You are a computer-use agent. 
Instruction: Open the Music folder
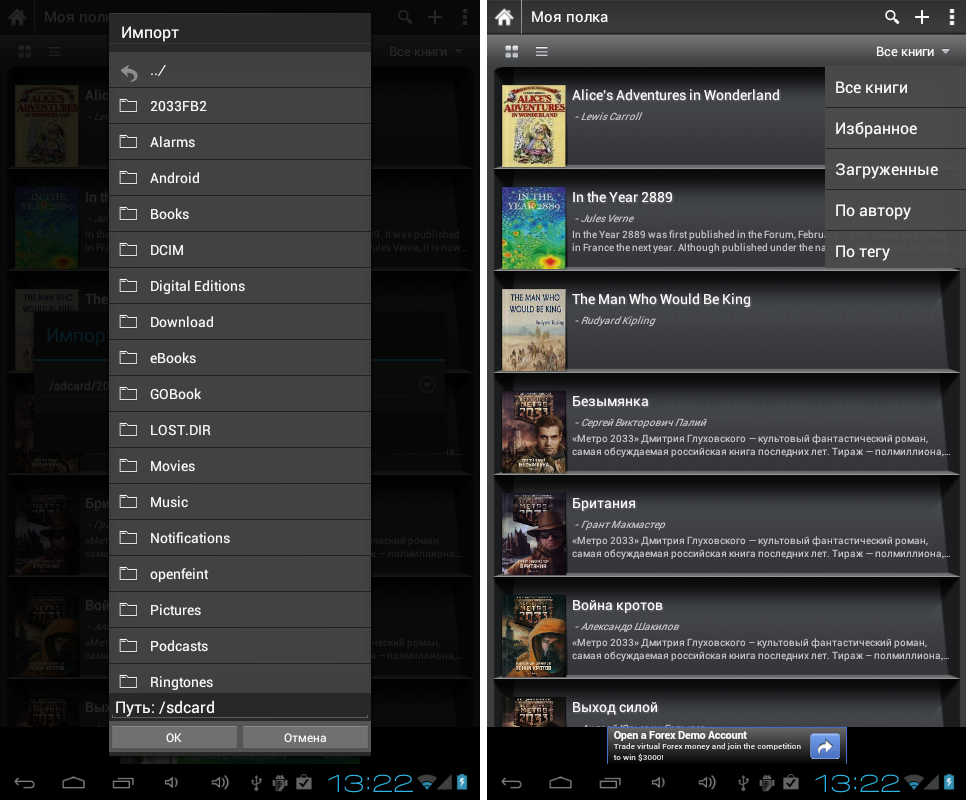(240, 503)
